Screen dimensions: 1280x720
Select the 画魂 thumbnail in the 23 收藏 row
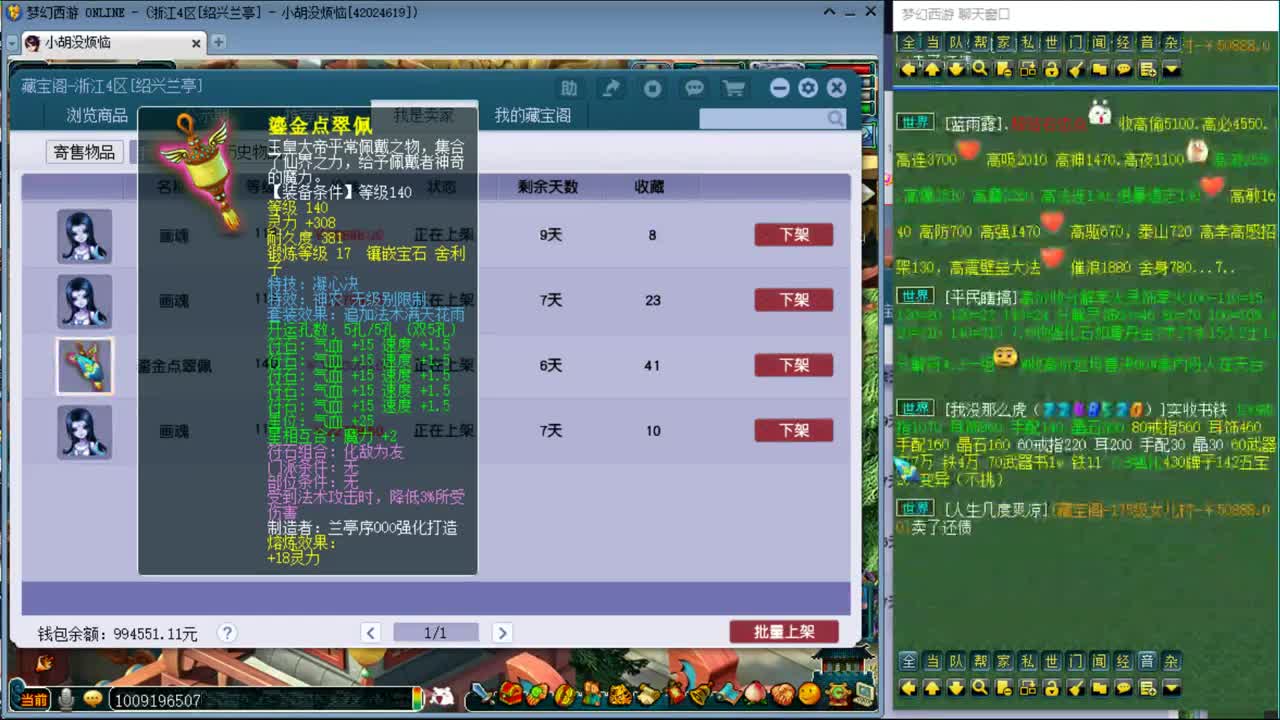point(84,301)
